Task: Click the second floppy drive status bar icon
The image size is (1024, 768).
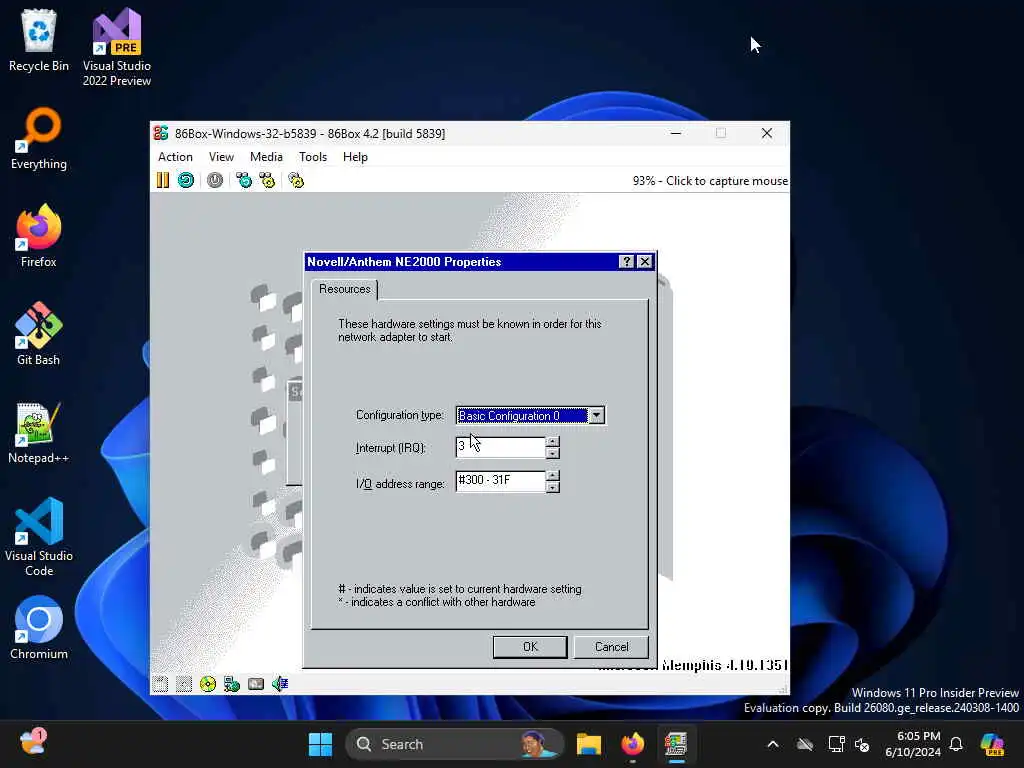Action: (x=184, y=684)
